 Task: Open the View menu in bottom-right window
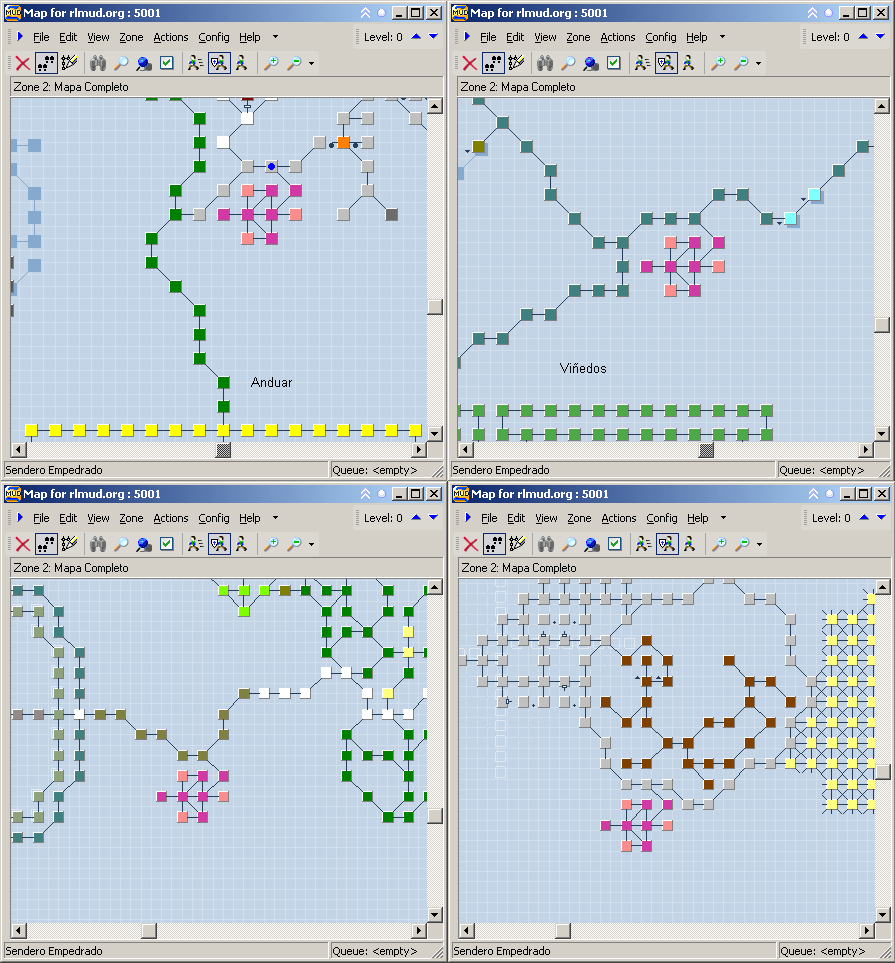click(546, 518)
